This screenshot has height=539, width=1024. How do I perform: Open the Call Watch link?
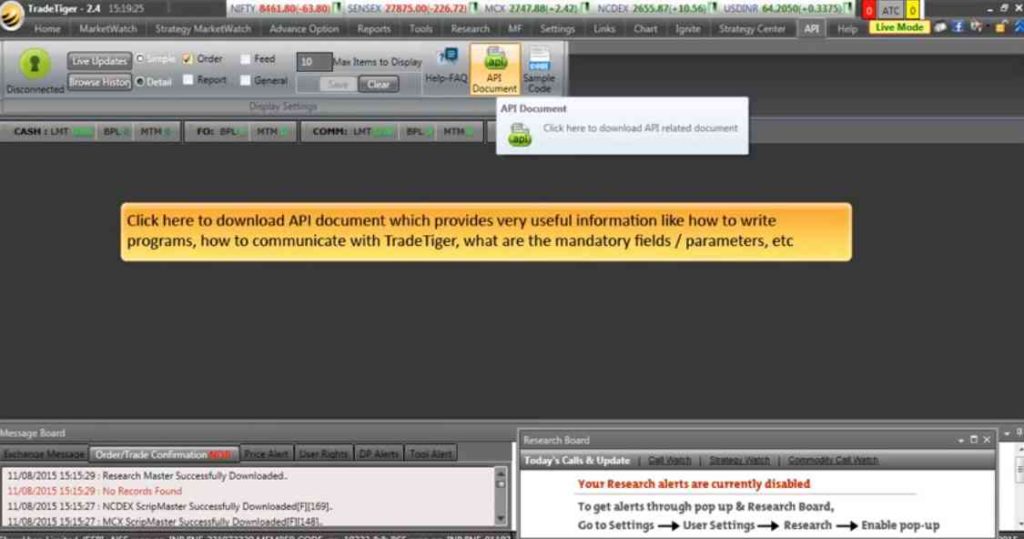coord(669,460)
